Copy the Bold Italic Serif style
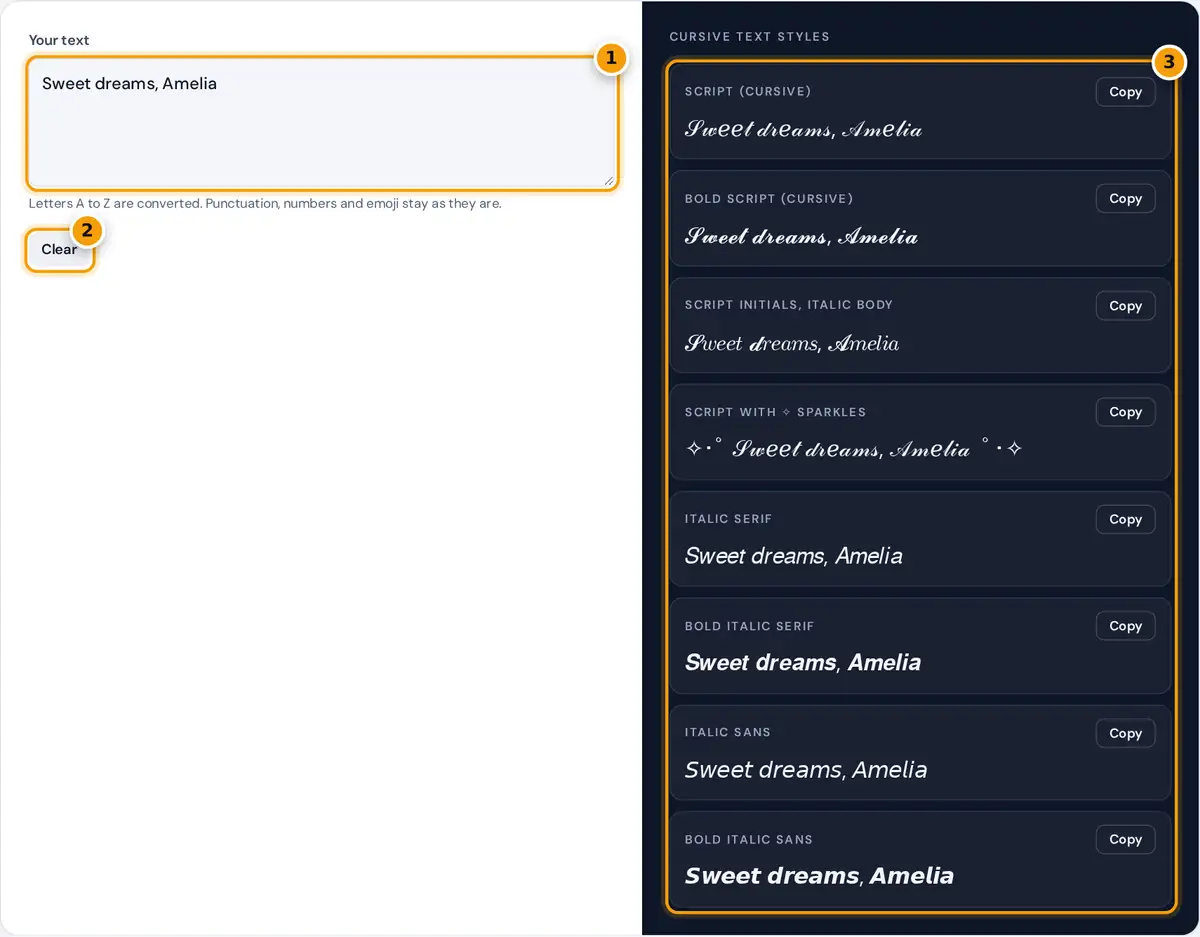The image size is (1200, 937). coord(1125,626)
